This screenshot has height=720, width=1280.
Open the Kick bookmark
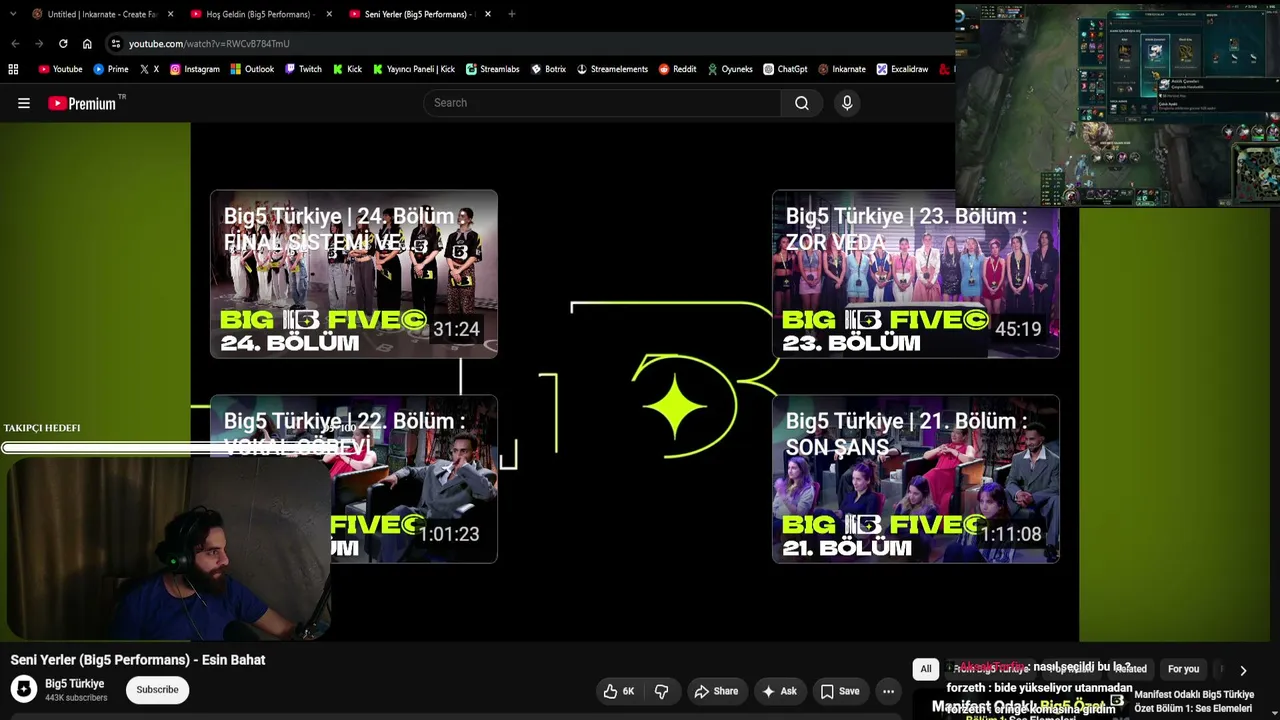347,69
